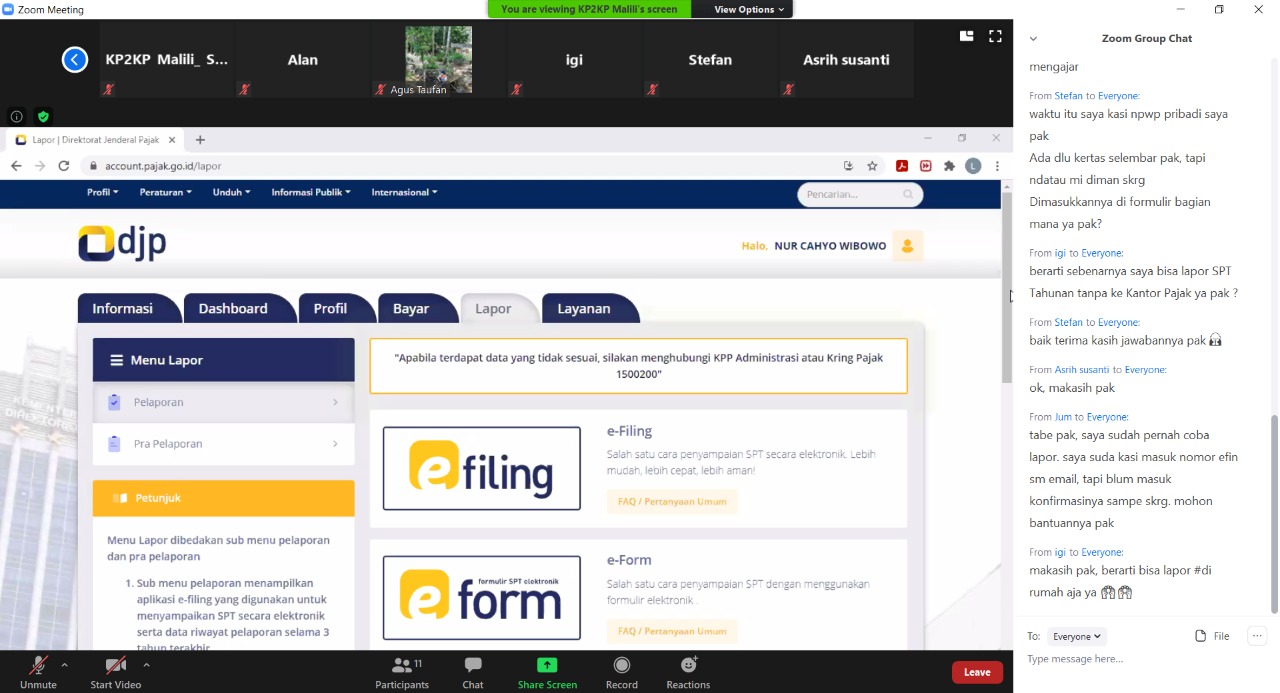This screenshot has width=1280, height=693.
Task: Open the meeting information icon
Action: point(16,116)
